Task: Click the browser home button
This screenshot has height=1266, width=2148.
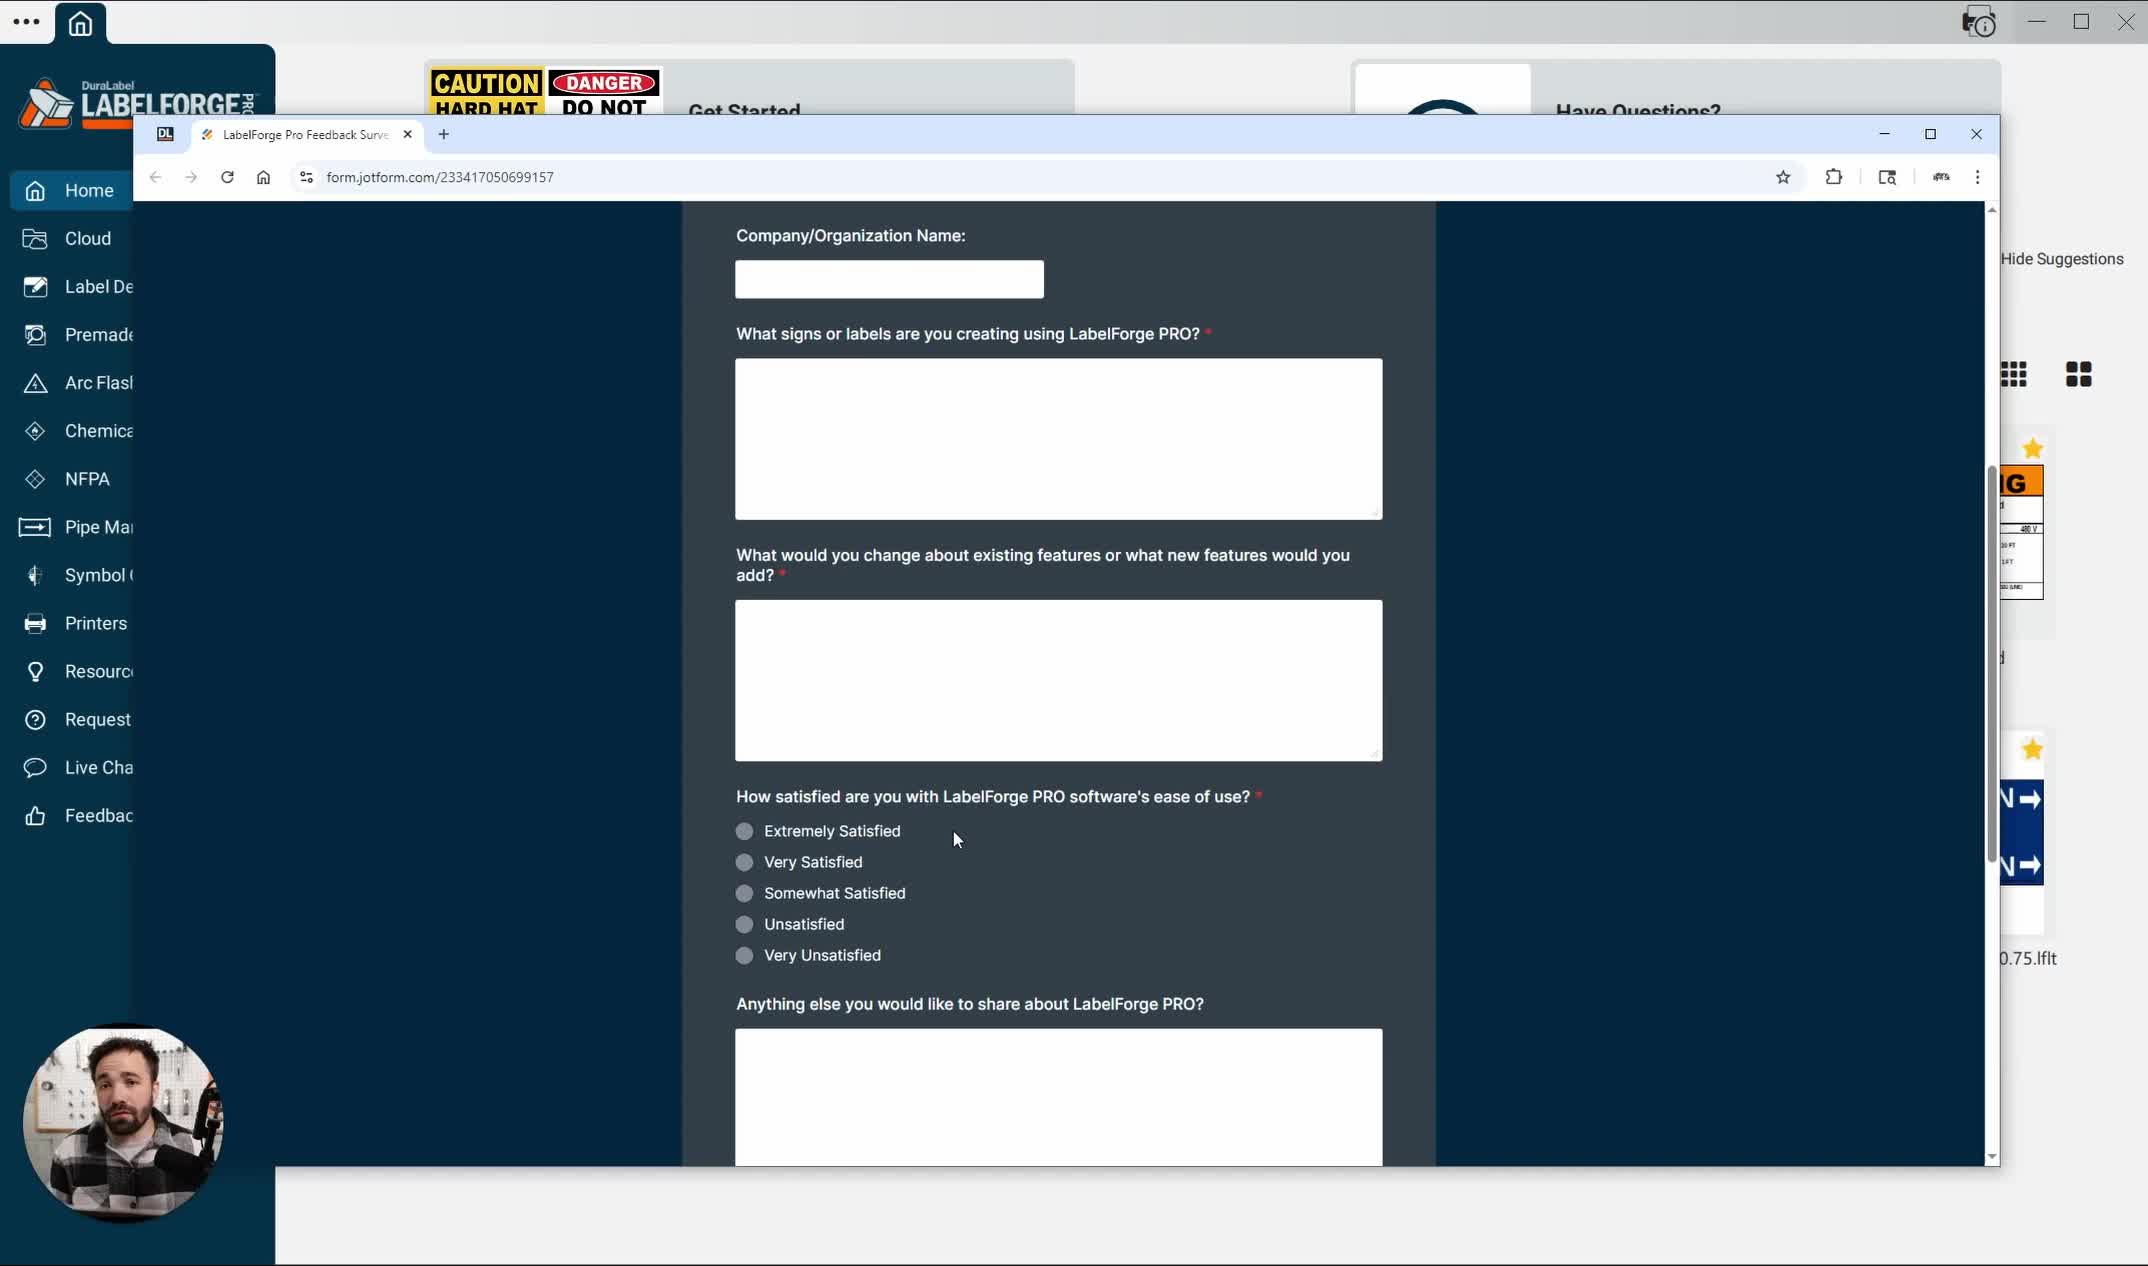Action: (x=263, y=177)
